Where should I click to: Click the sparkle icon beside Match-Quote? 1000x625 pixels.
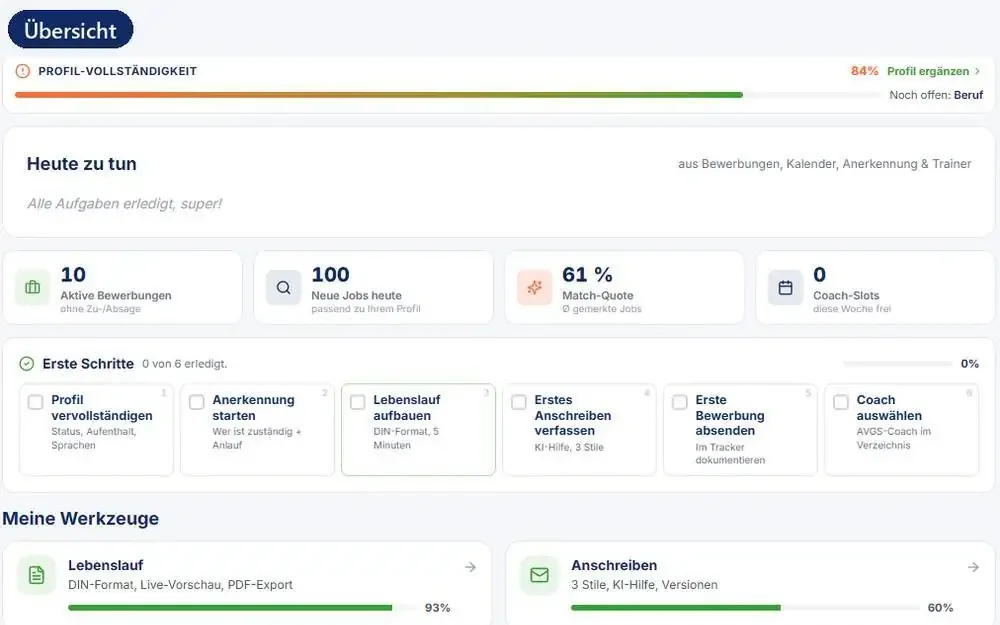click(x=534, y=288)
